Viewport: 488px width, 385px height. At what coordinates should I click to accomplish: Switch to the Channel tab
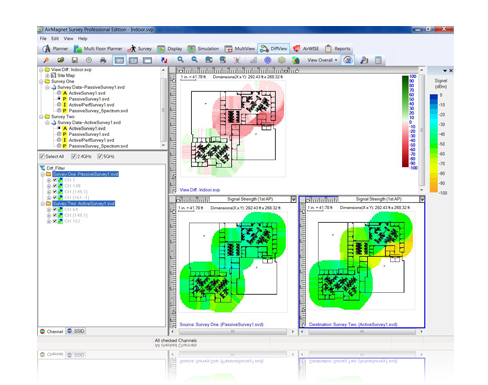(x=52, y=331)
